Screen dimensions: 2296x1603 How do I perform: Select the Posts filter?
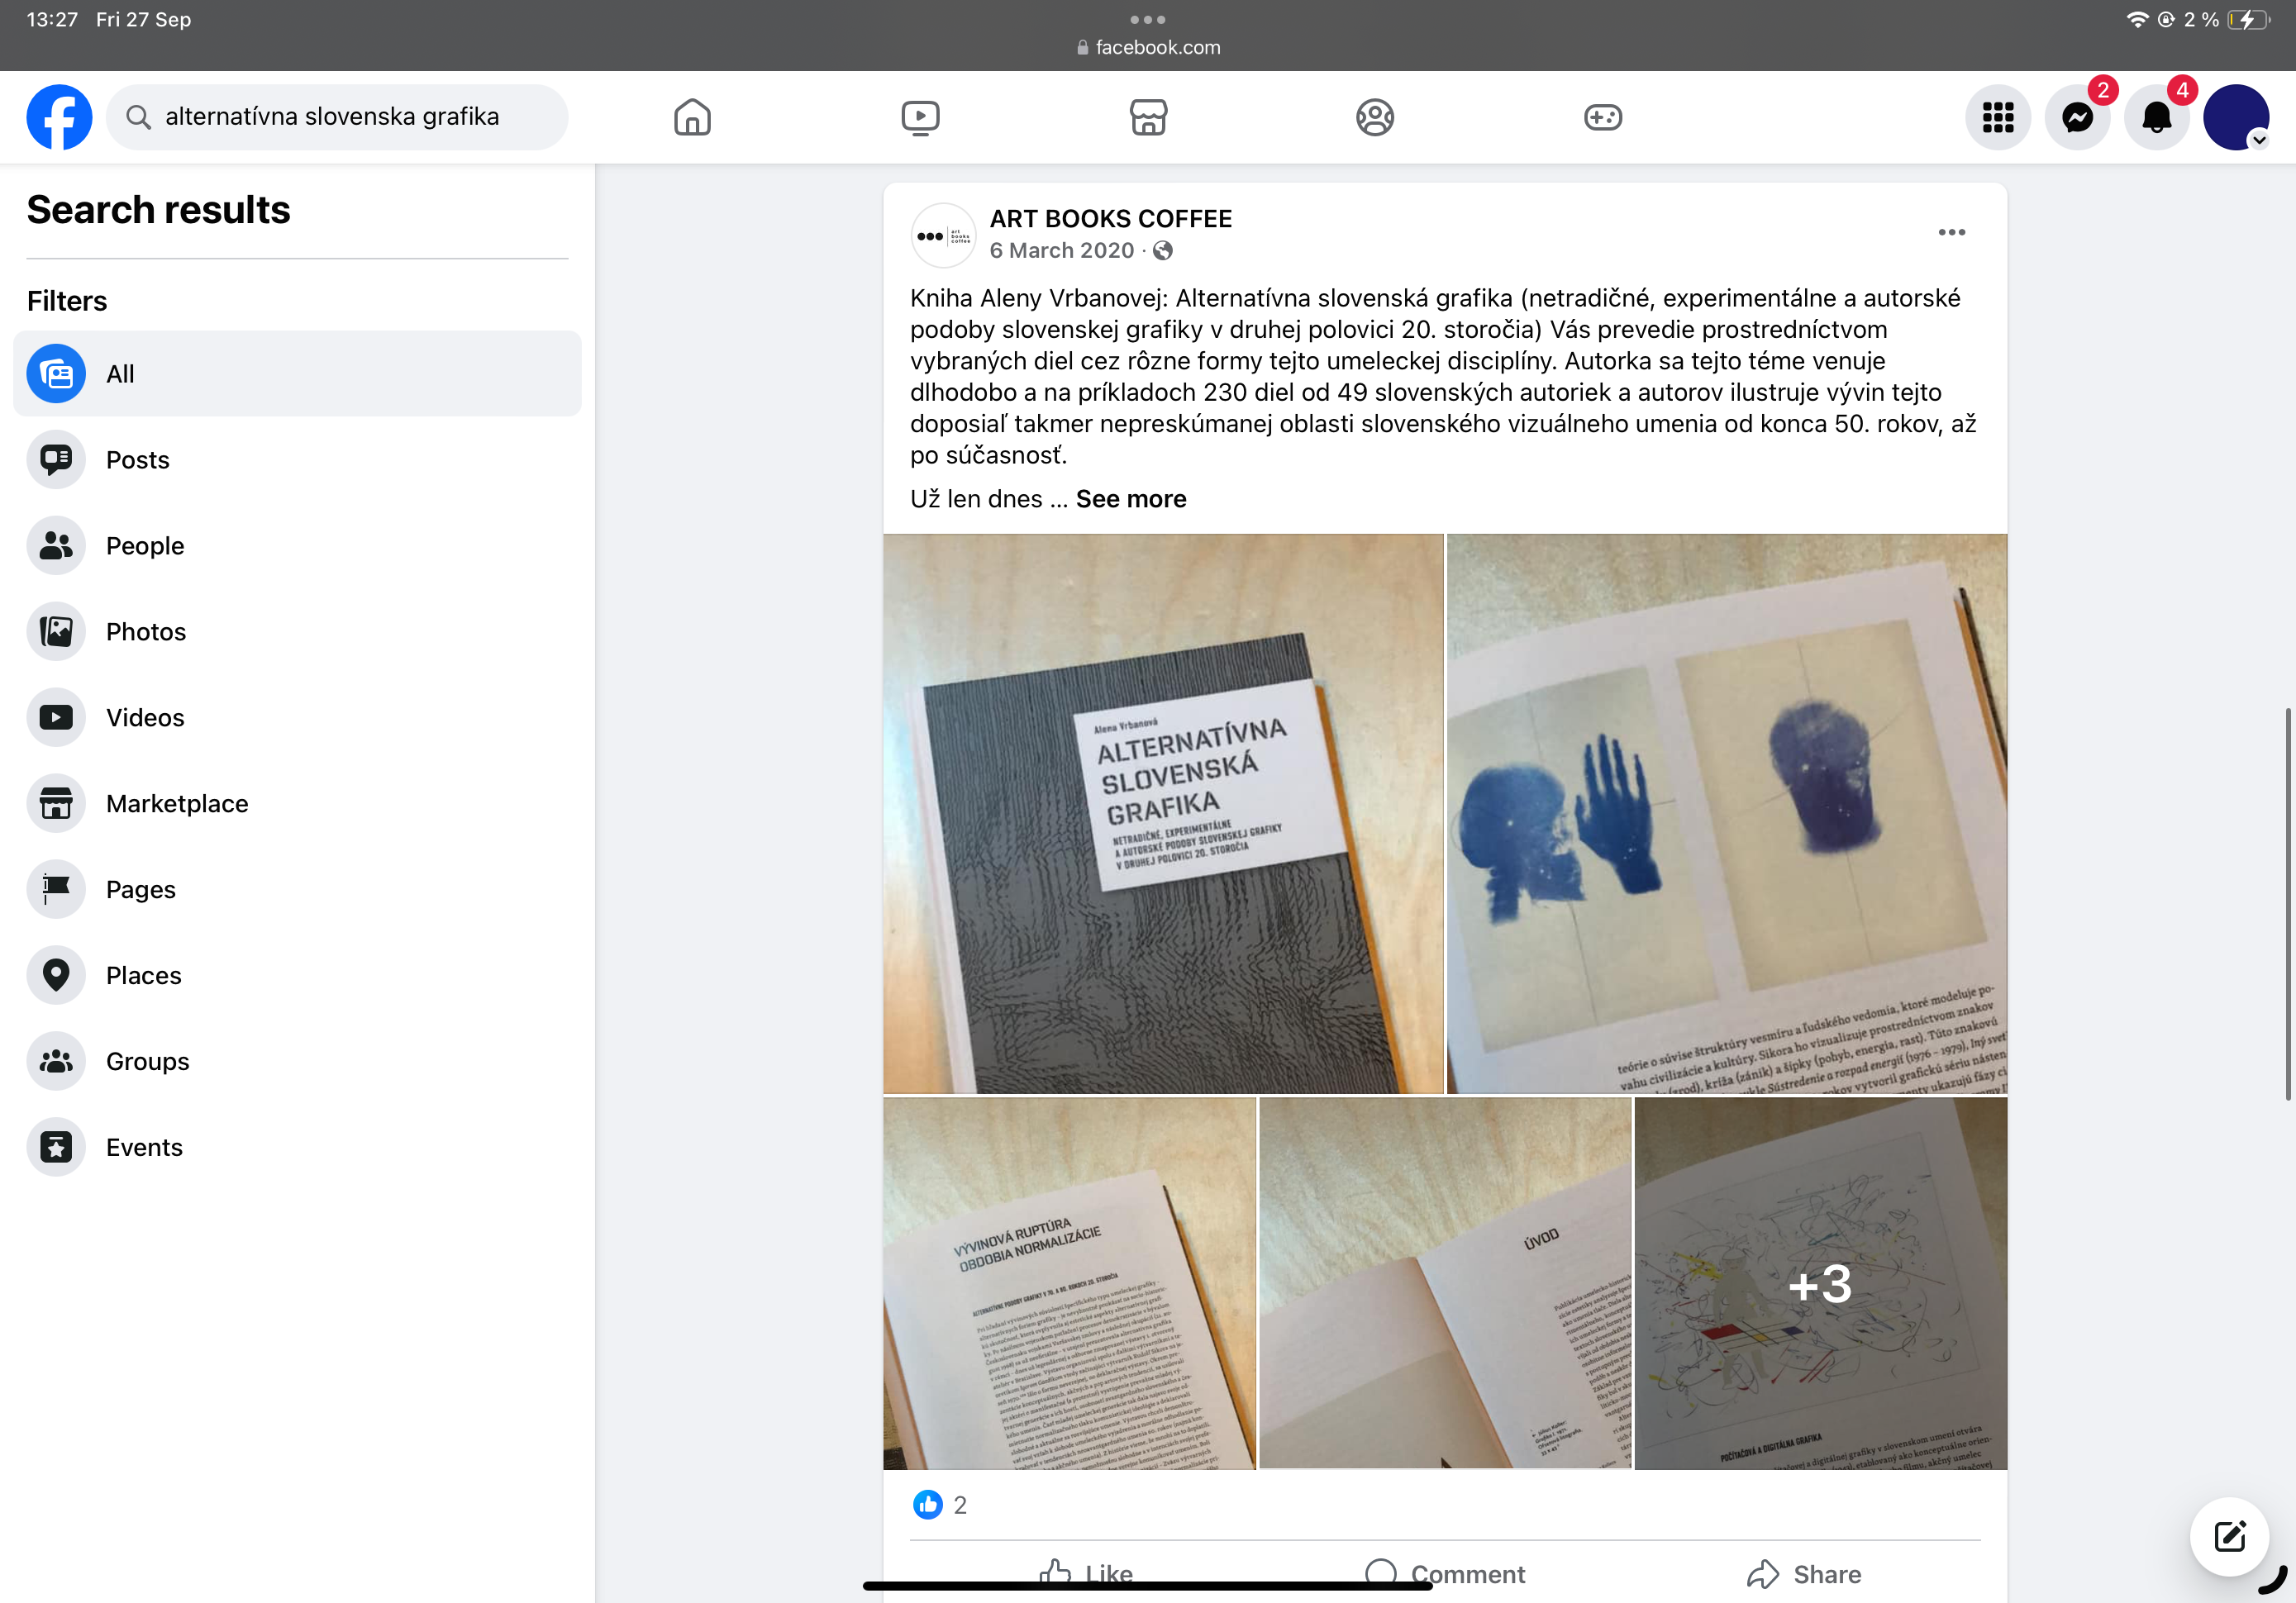[137, 460]
